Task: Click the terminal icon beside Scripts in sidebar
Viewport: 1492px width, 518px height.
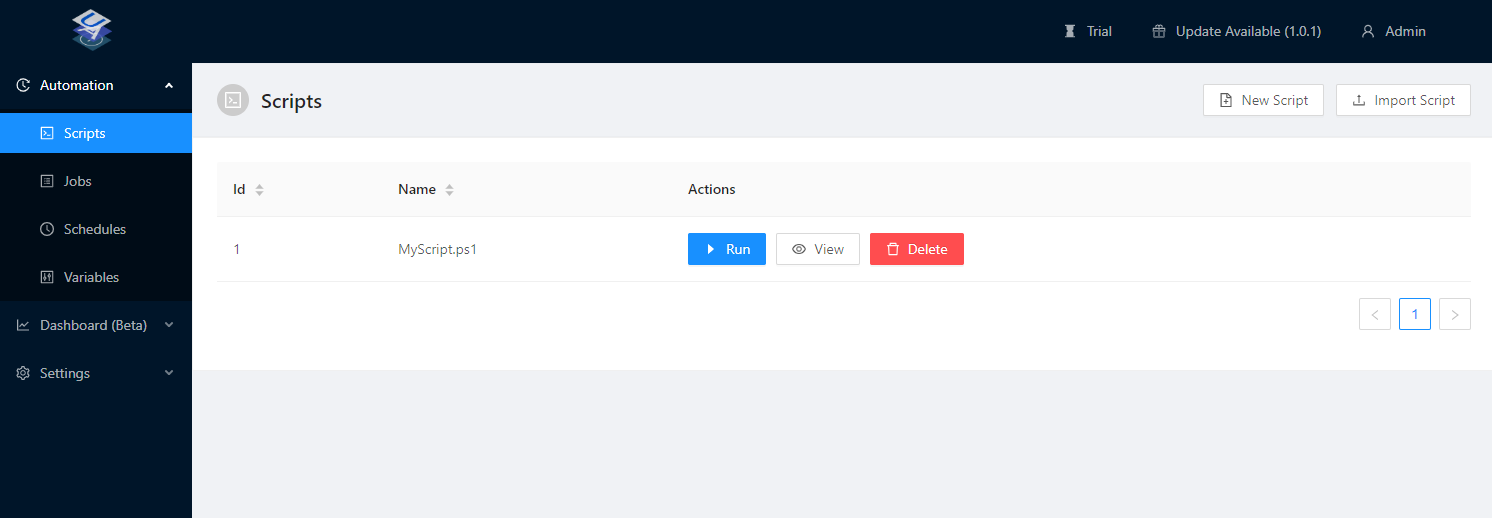Action: [46, 133]
